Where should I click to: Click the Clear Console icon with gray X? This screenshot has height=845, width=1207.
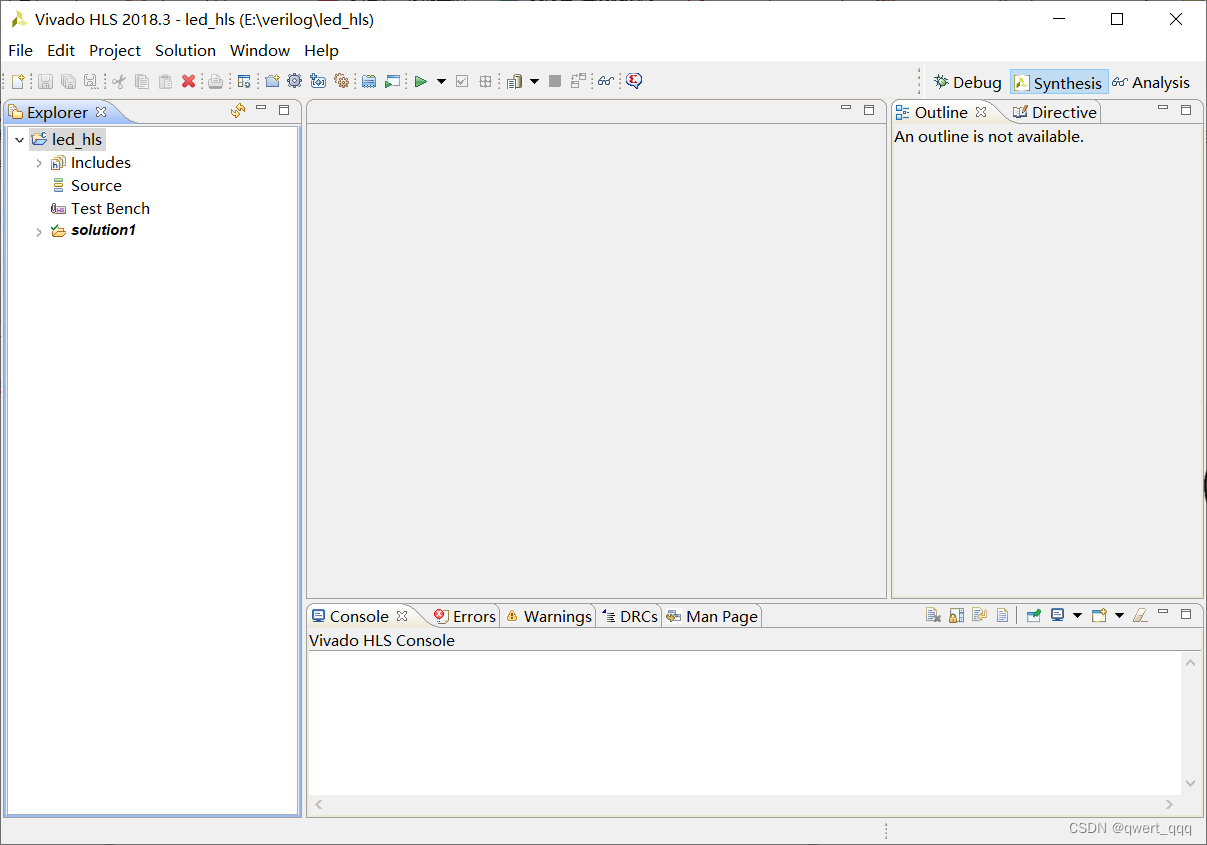pyautogui.click(x=933, y=615)
